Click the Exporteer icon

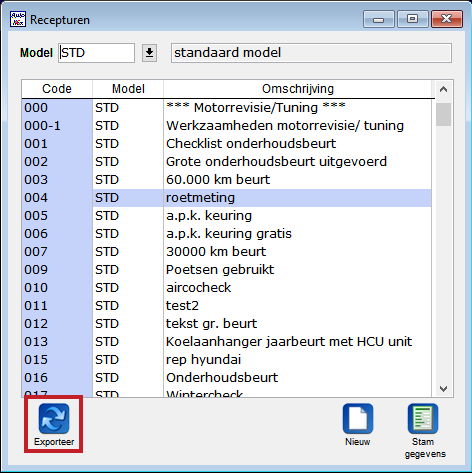pyautogui.click(x=54, y=419)
